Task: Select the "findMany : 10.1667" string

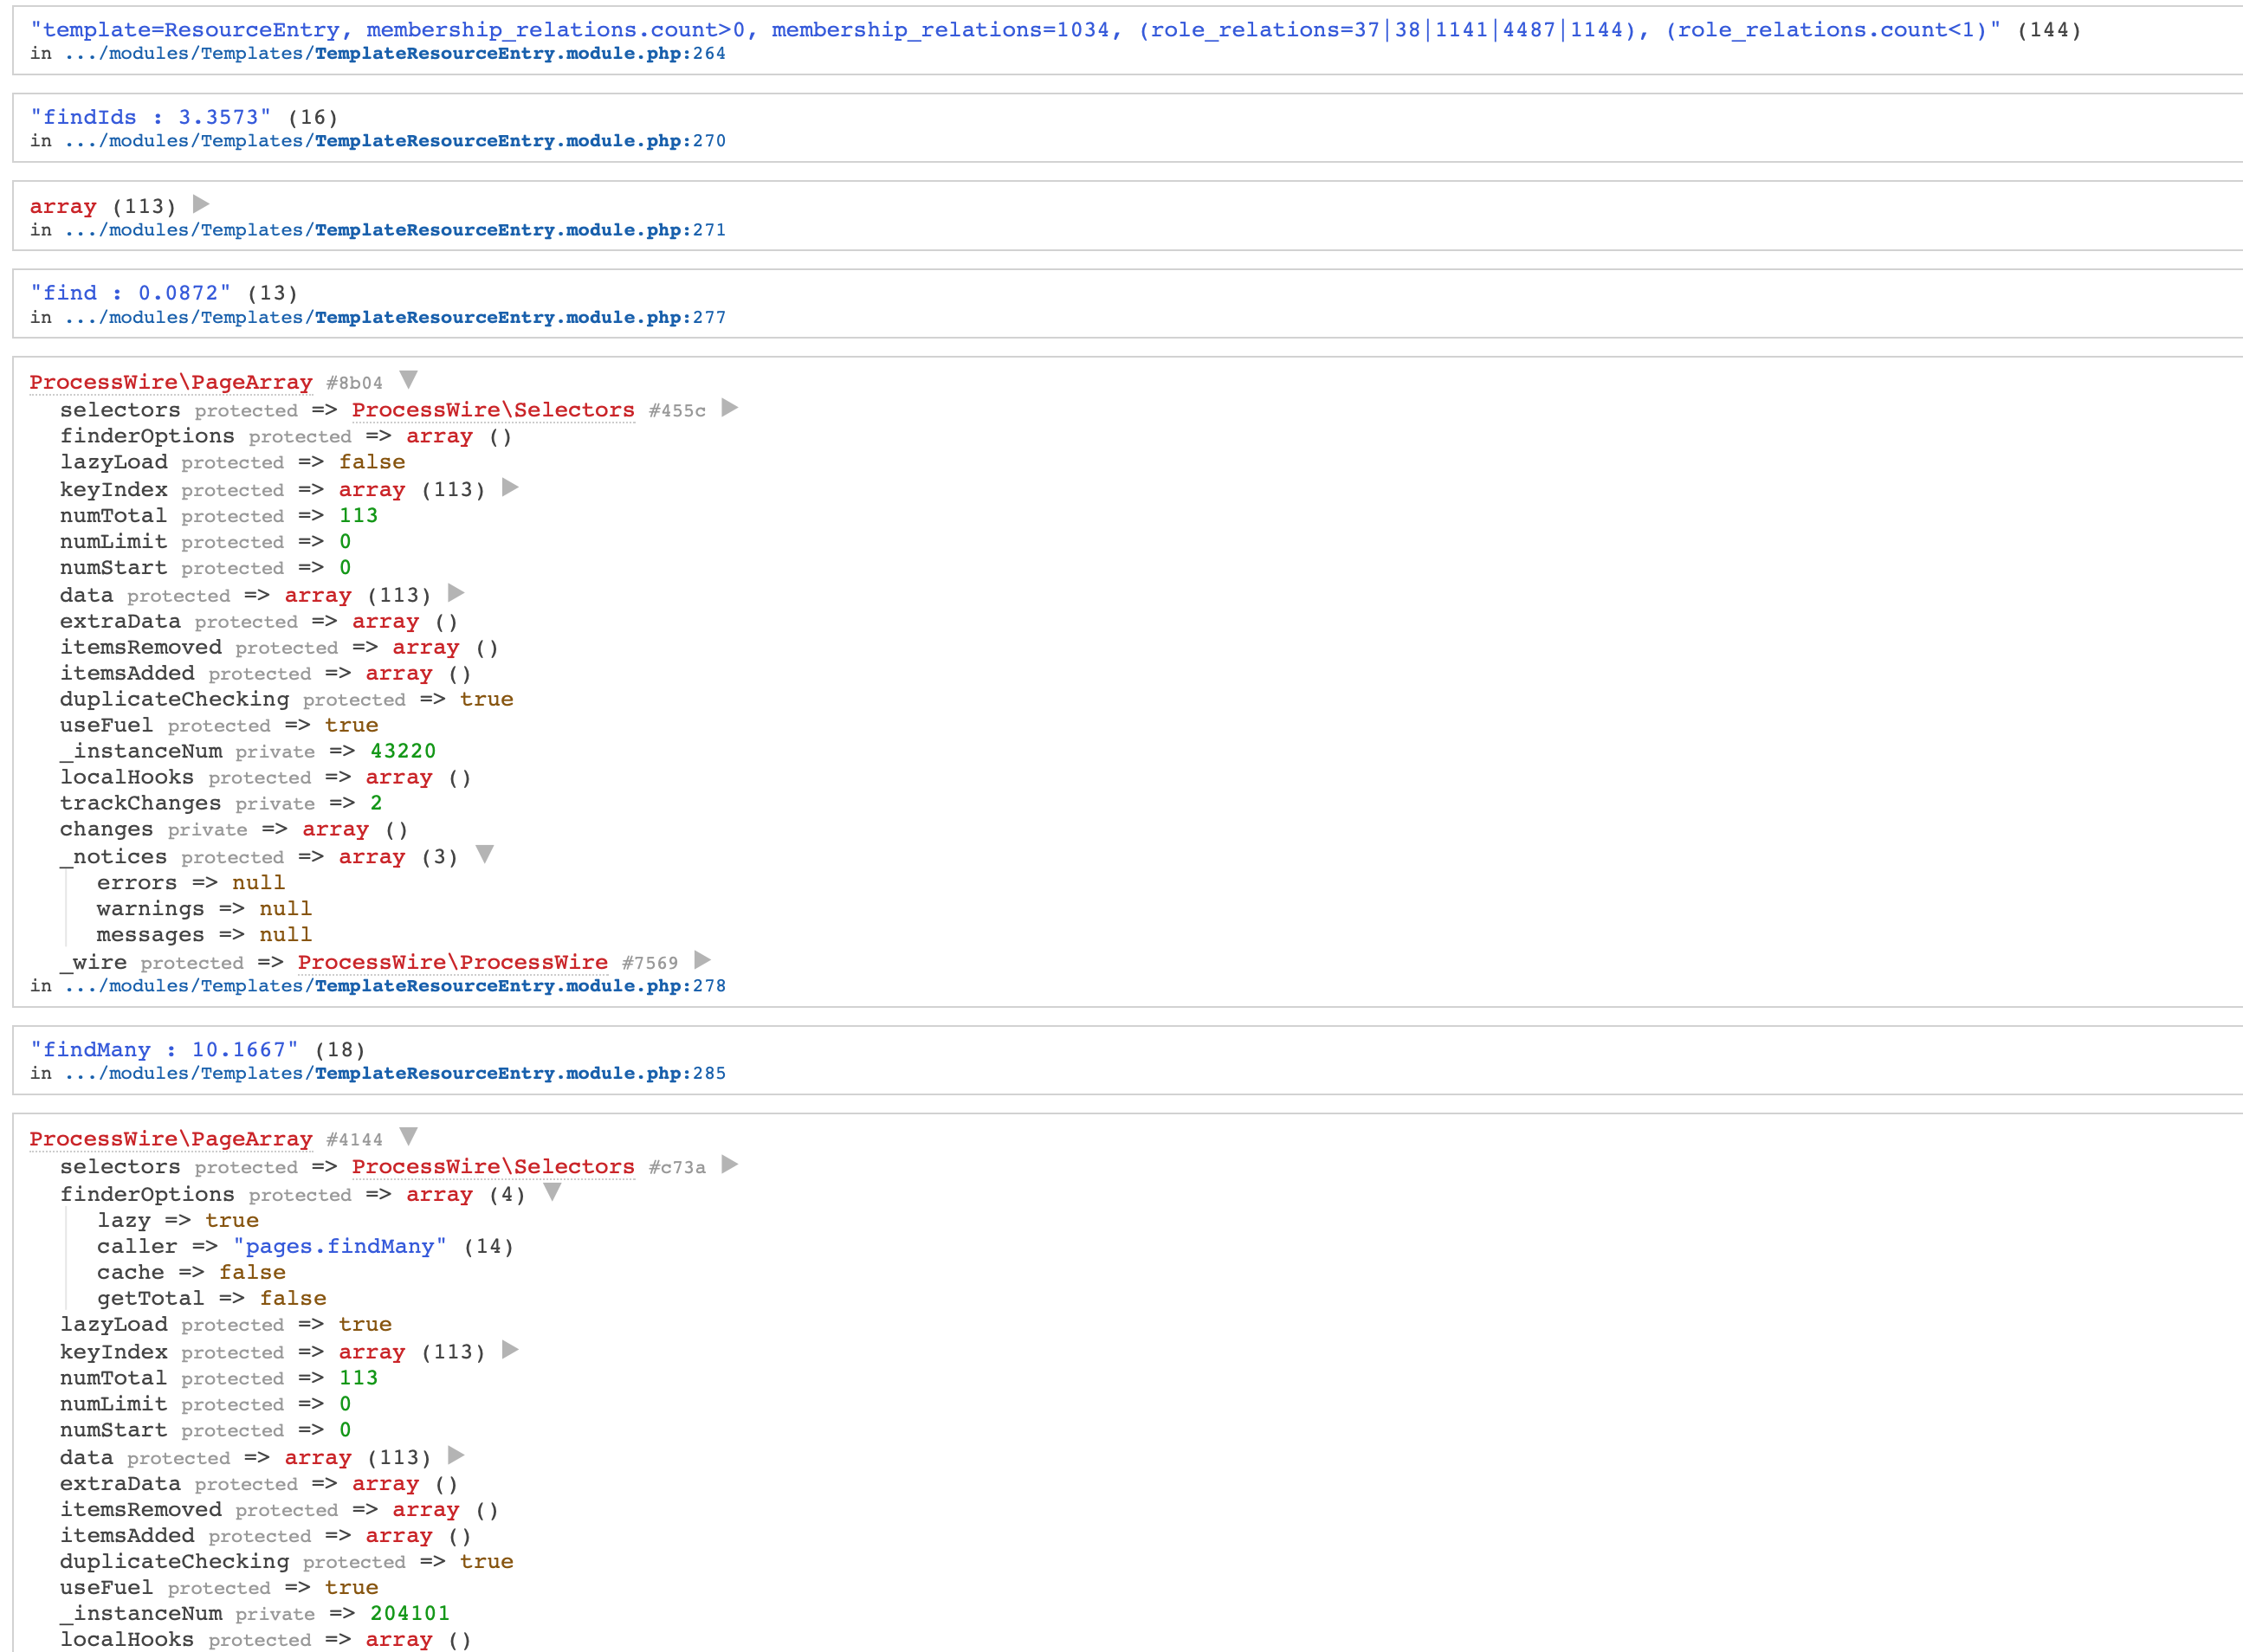Action: (164, 1050)
